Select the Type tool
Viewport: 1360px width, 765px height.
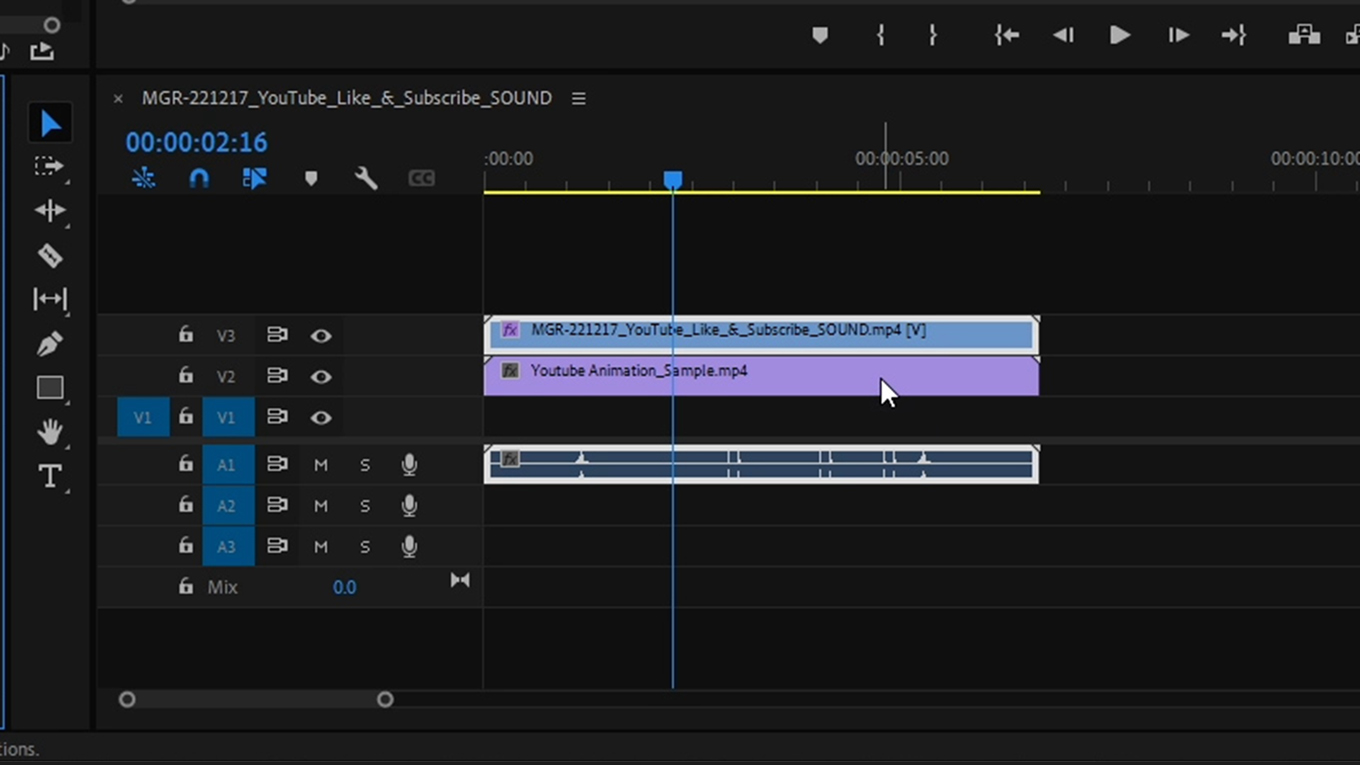(x=50, y=476)
